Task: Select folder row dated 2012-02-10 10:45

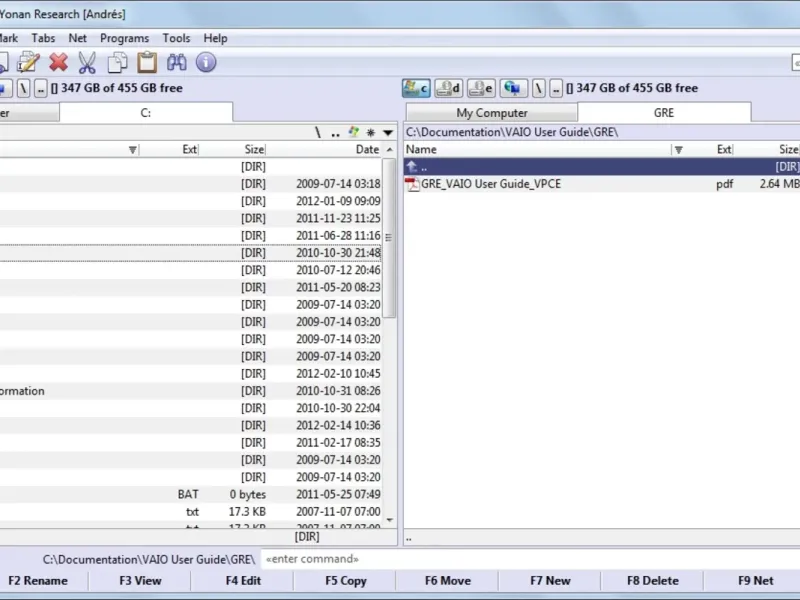Action: click(190, 374)
